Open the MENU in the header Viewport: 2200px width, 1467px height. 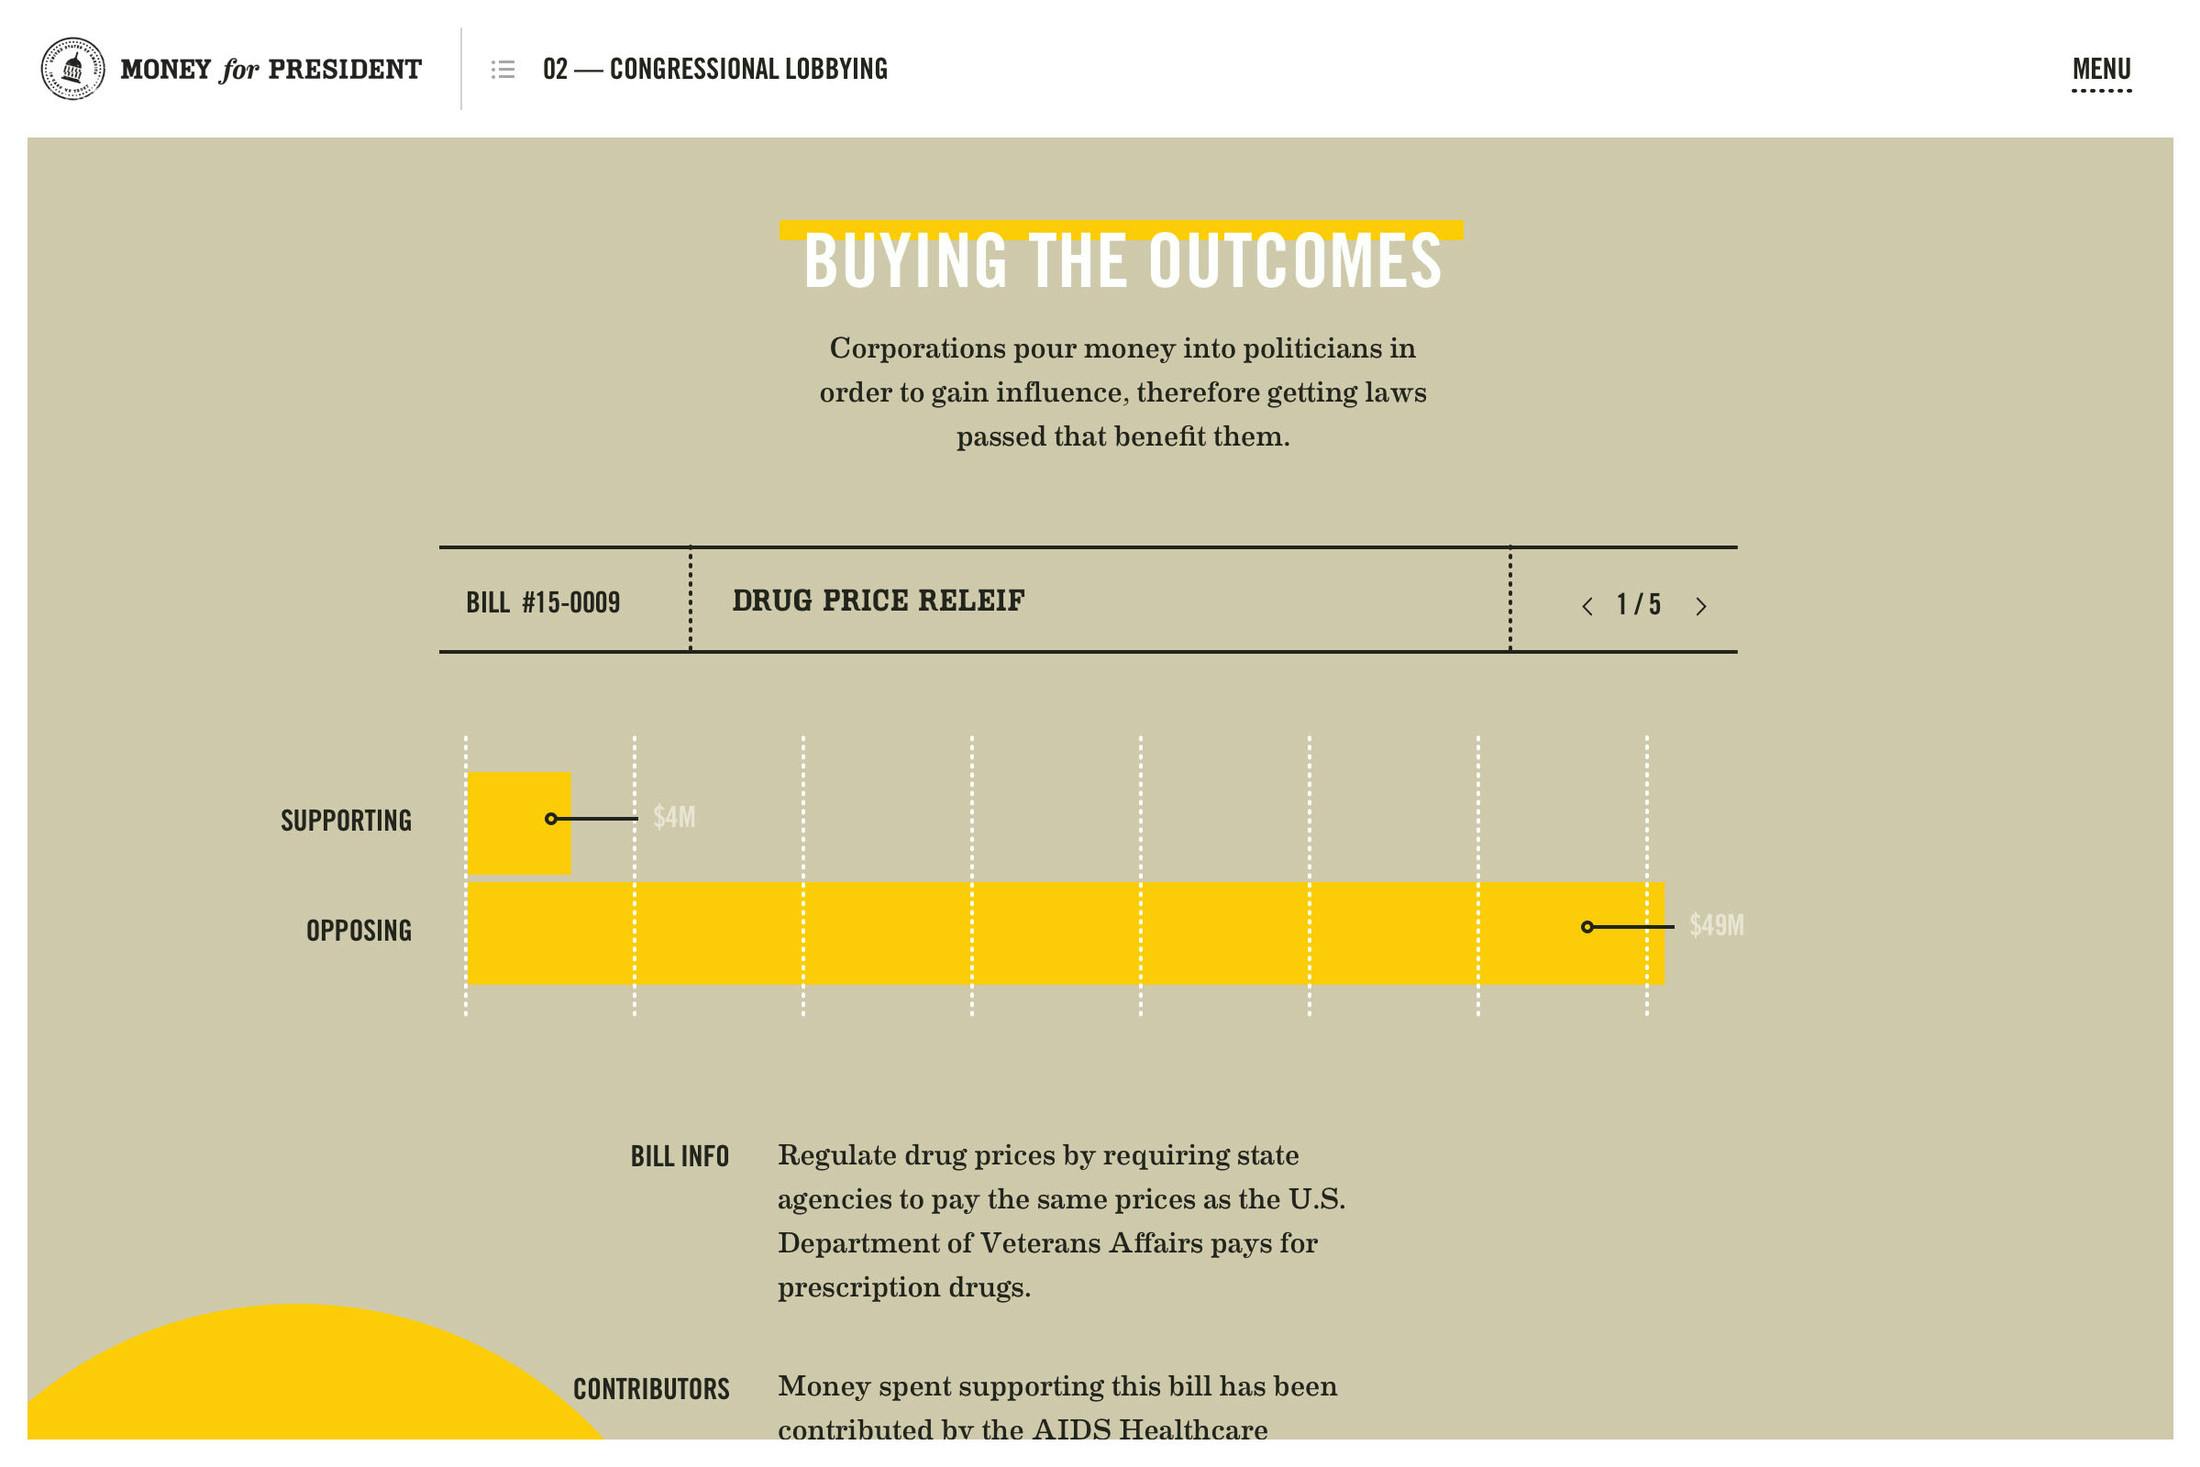pyautogui.click(x=2101, y=70)
